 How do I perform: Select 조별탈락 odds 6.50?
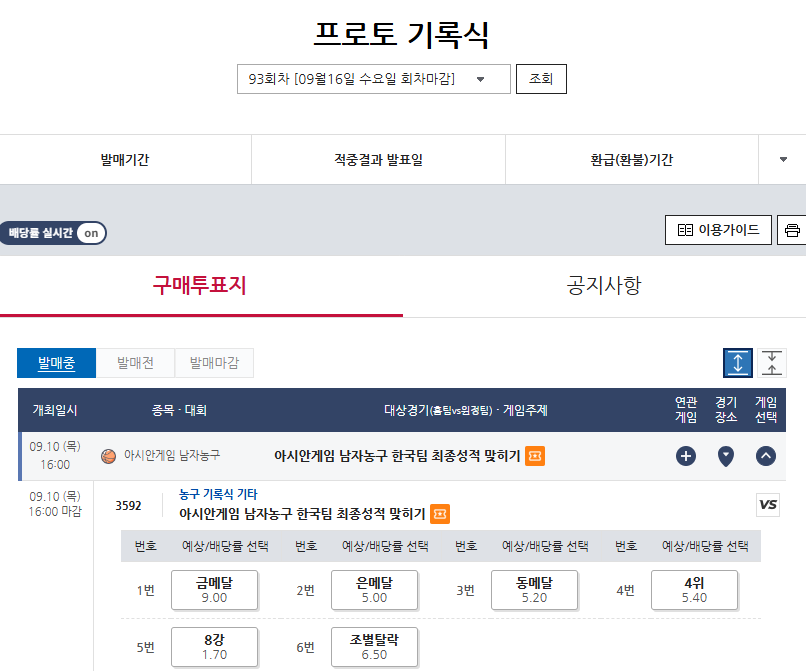pos(374,647)
